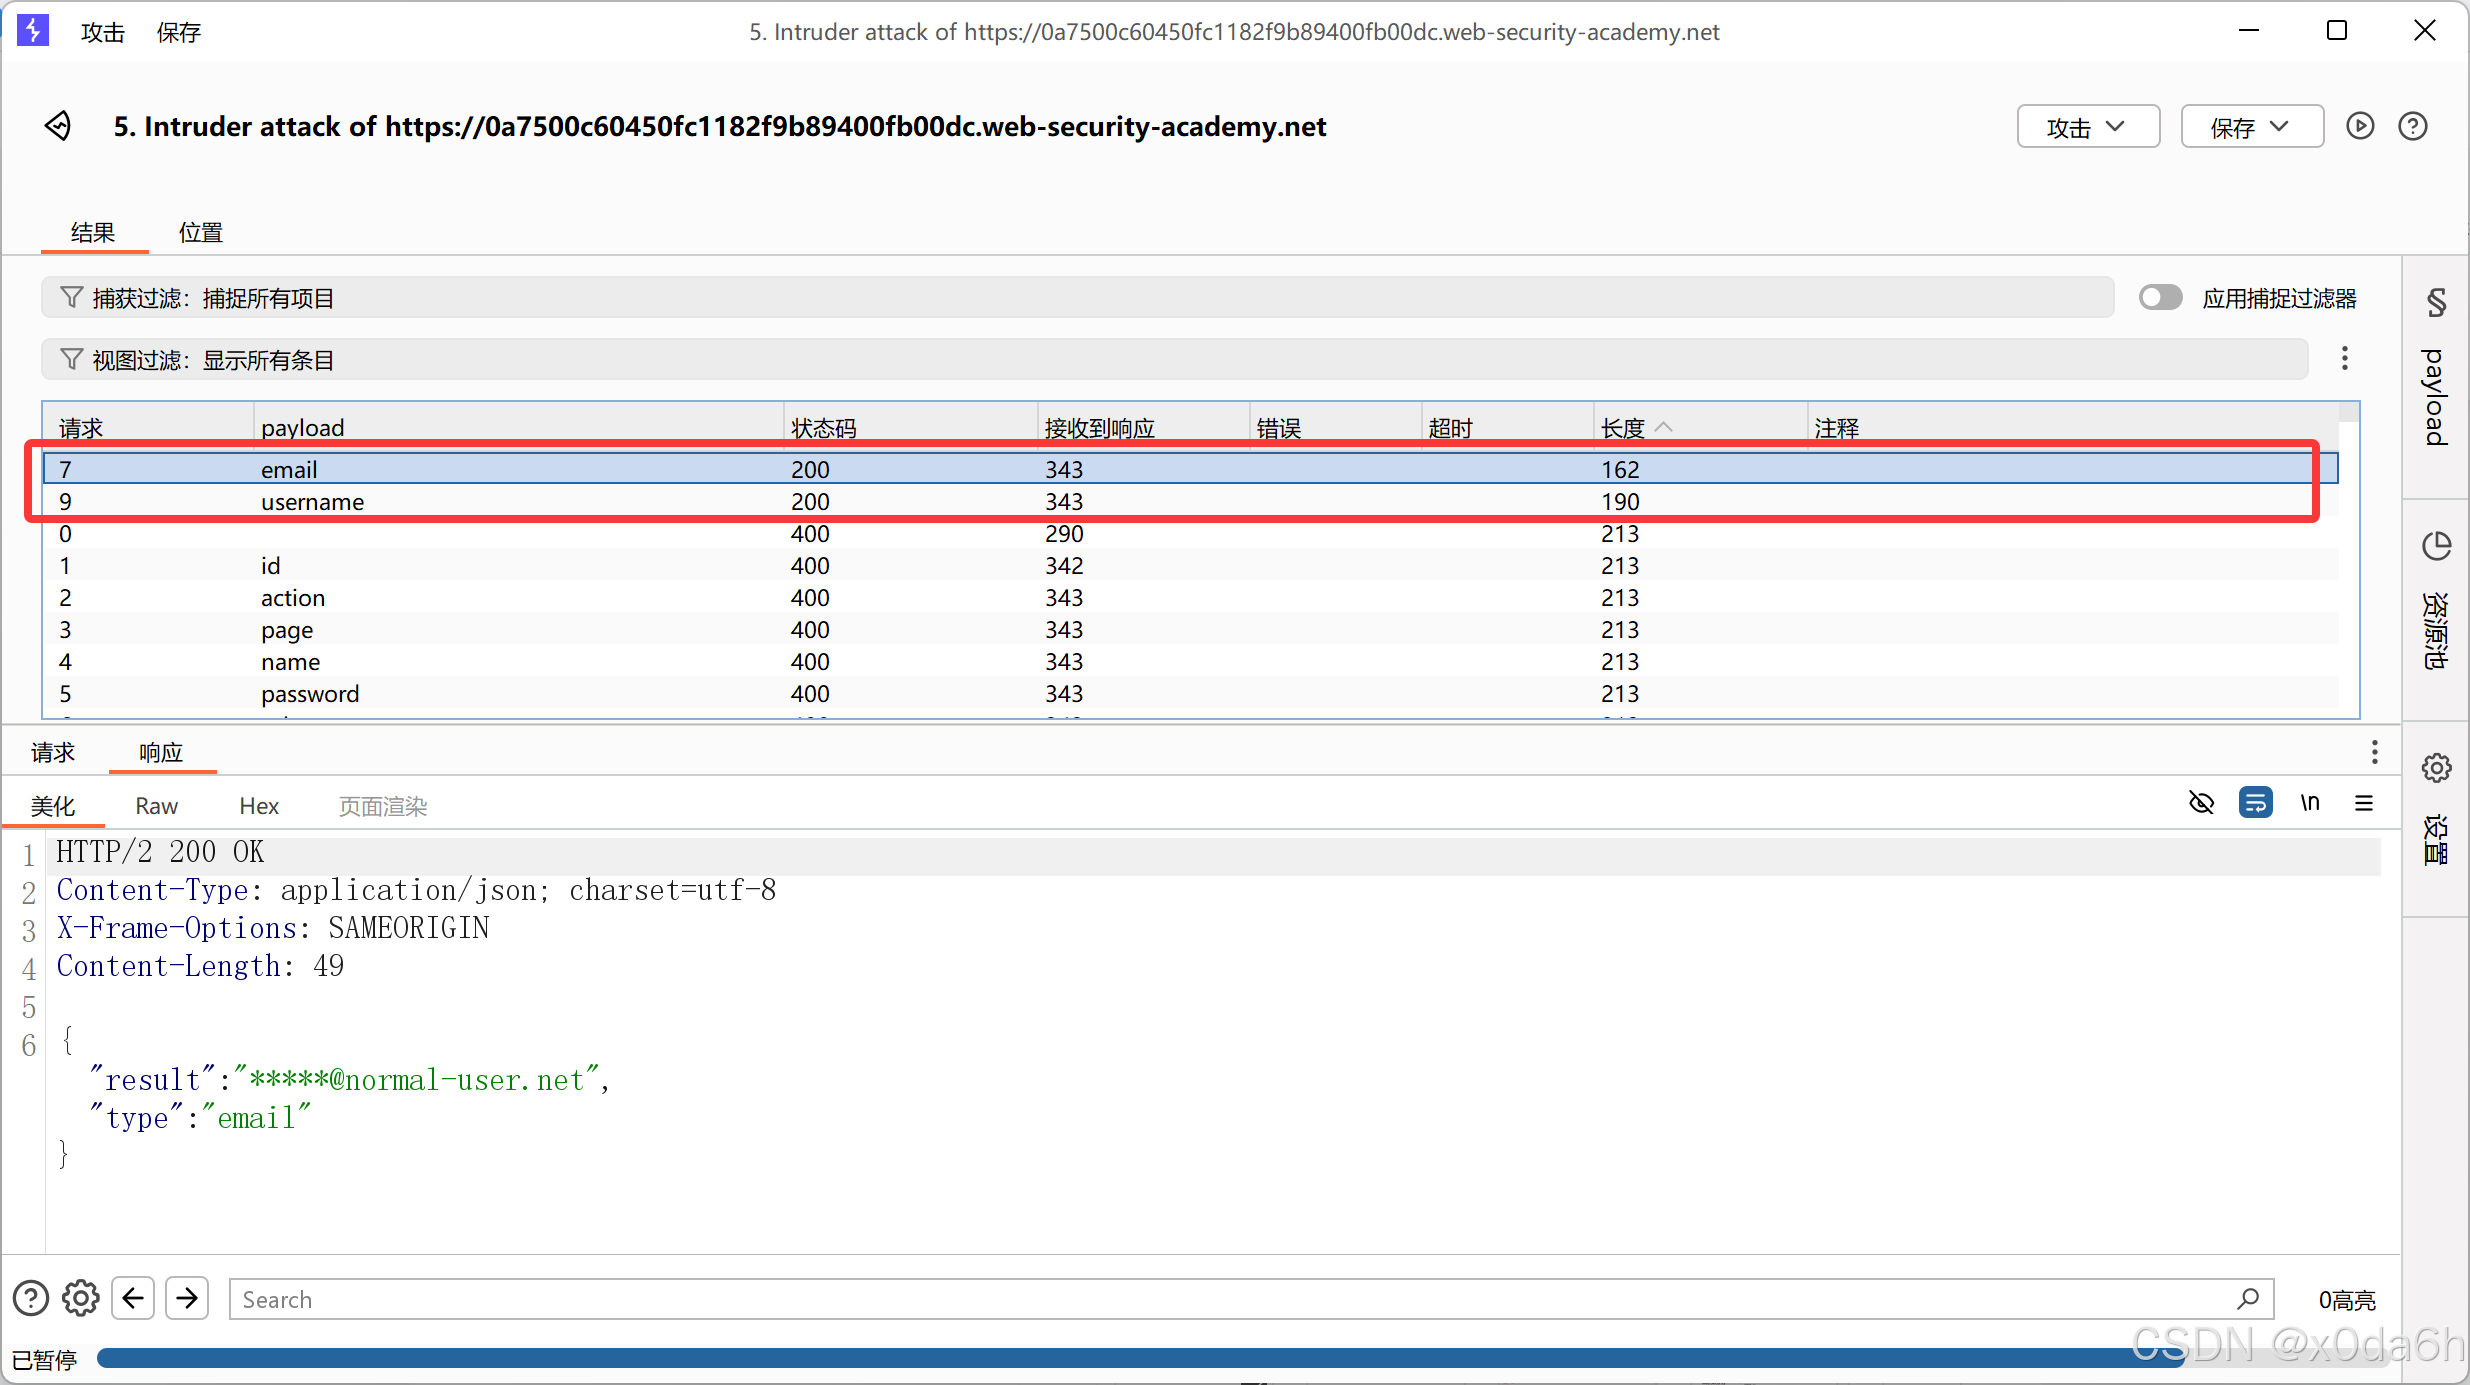This screenshot has height=1385, width=2470.
Task: Click the back arrow next to the attack title
Action: point(57,126)
